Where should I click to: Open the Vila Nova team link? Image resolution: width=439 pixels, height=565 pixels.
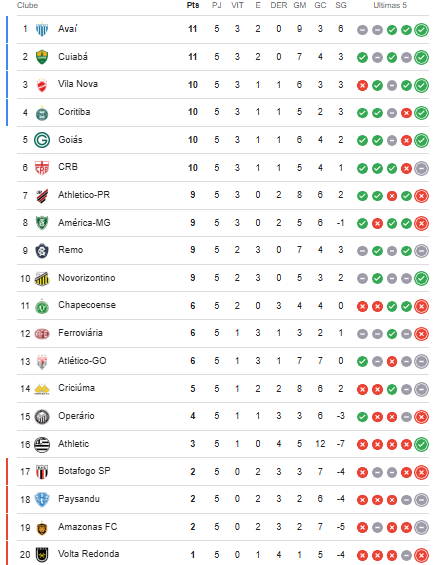(78, 84)
